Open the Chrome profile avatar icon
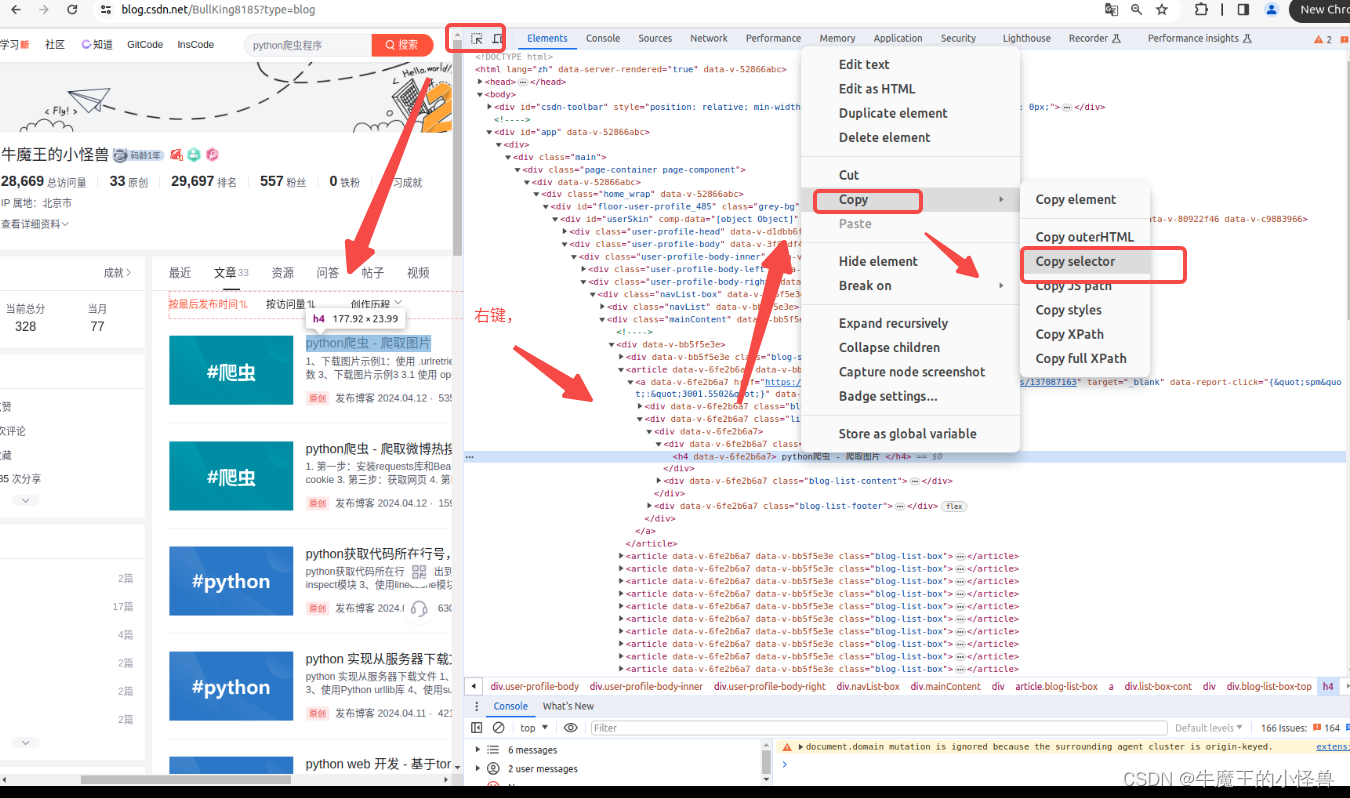Screen dimensions: 1350x798 tap(1271, 9)
